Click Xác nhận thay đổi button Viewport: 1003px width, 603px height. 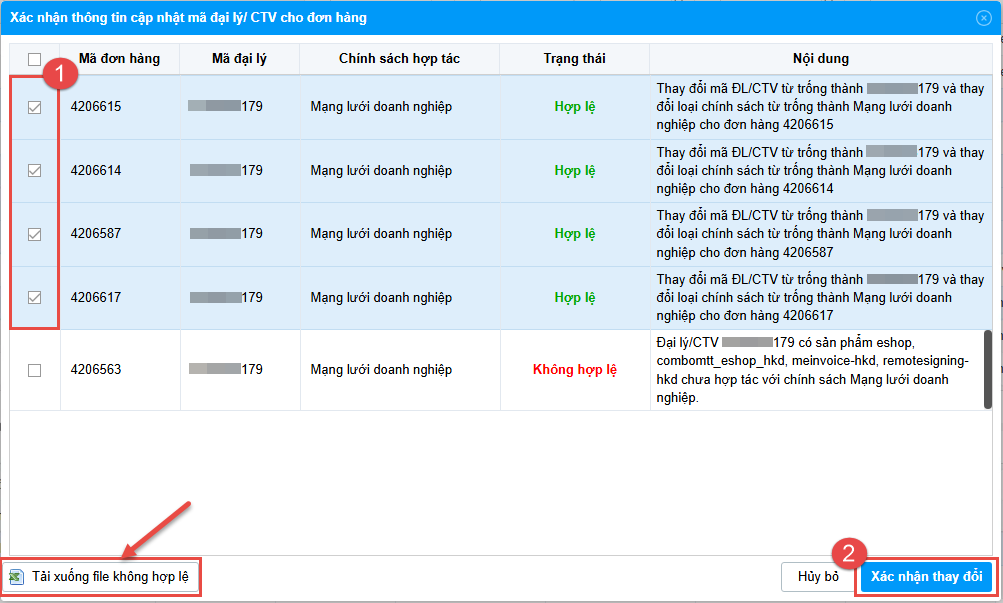coord(926,577)
